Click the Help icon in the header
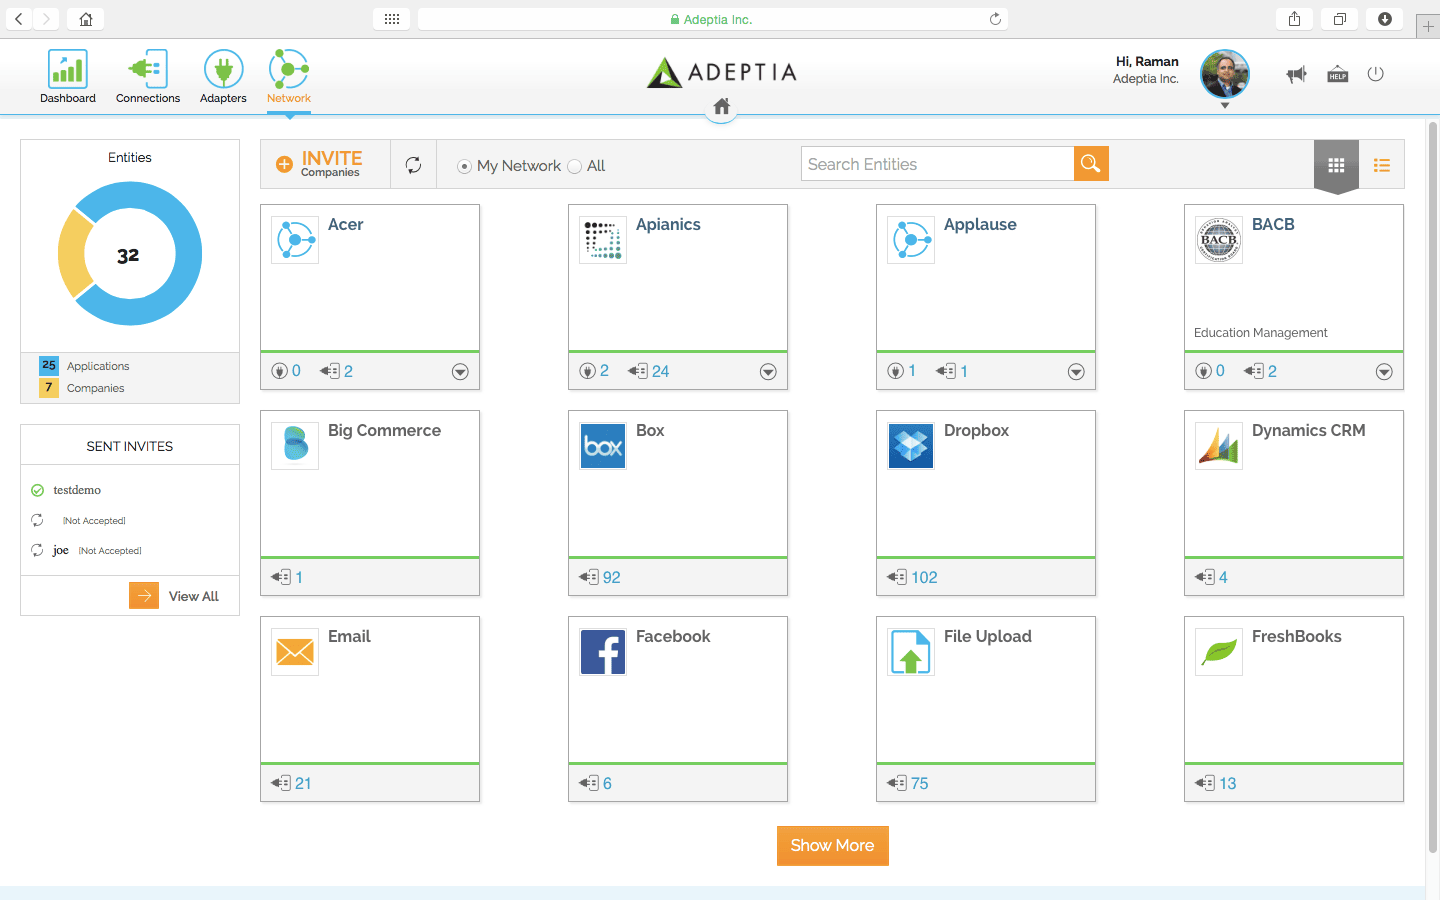The image size is (1440, 900). click(1337, 73)
